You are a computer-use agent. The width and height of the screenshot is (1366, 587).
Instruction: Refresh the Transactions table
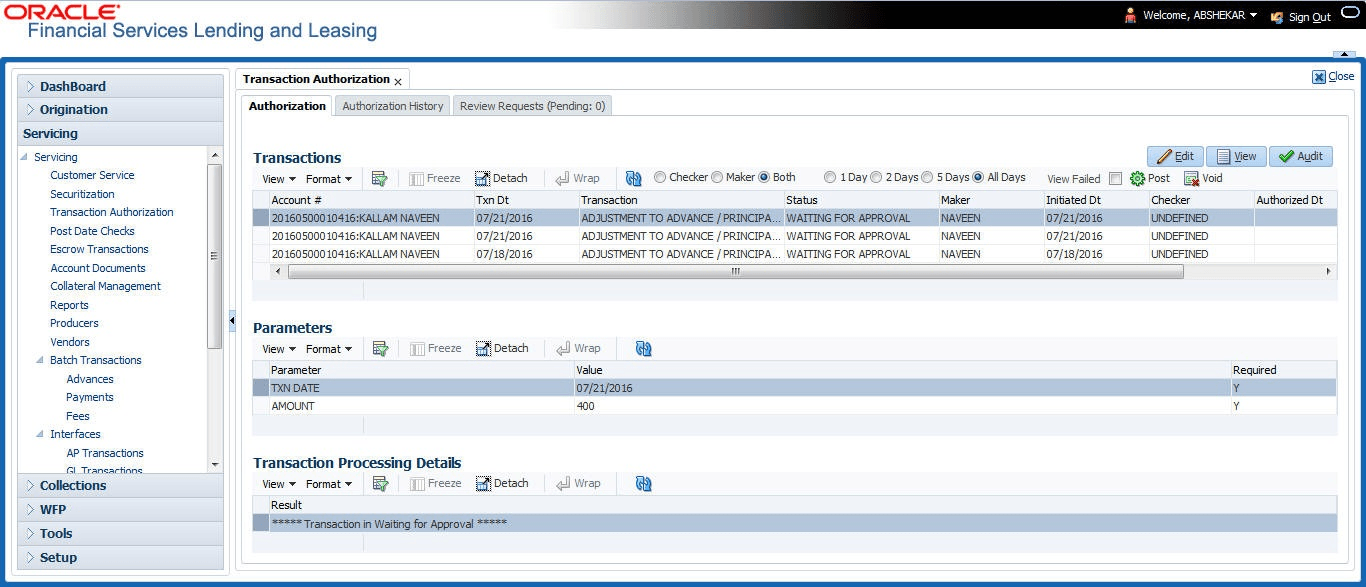pyautogui.click(x=634, y=178)
